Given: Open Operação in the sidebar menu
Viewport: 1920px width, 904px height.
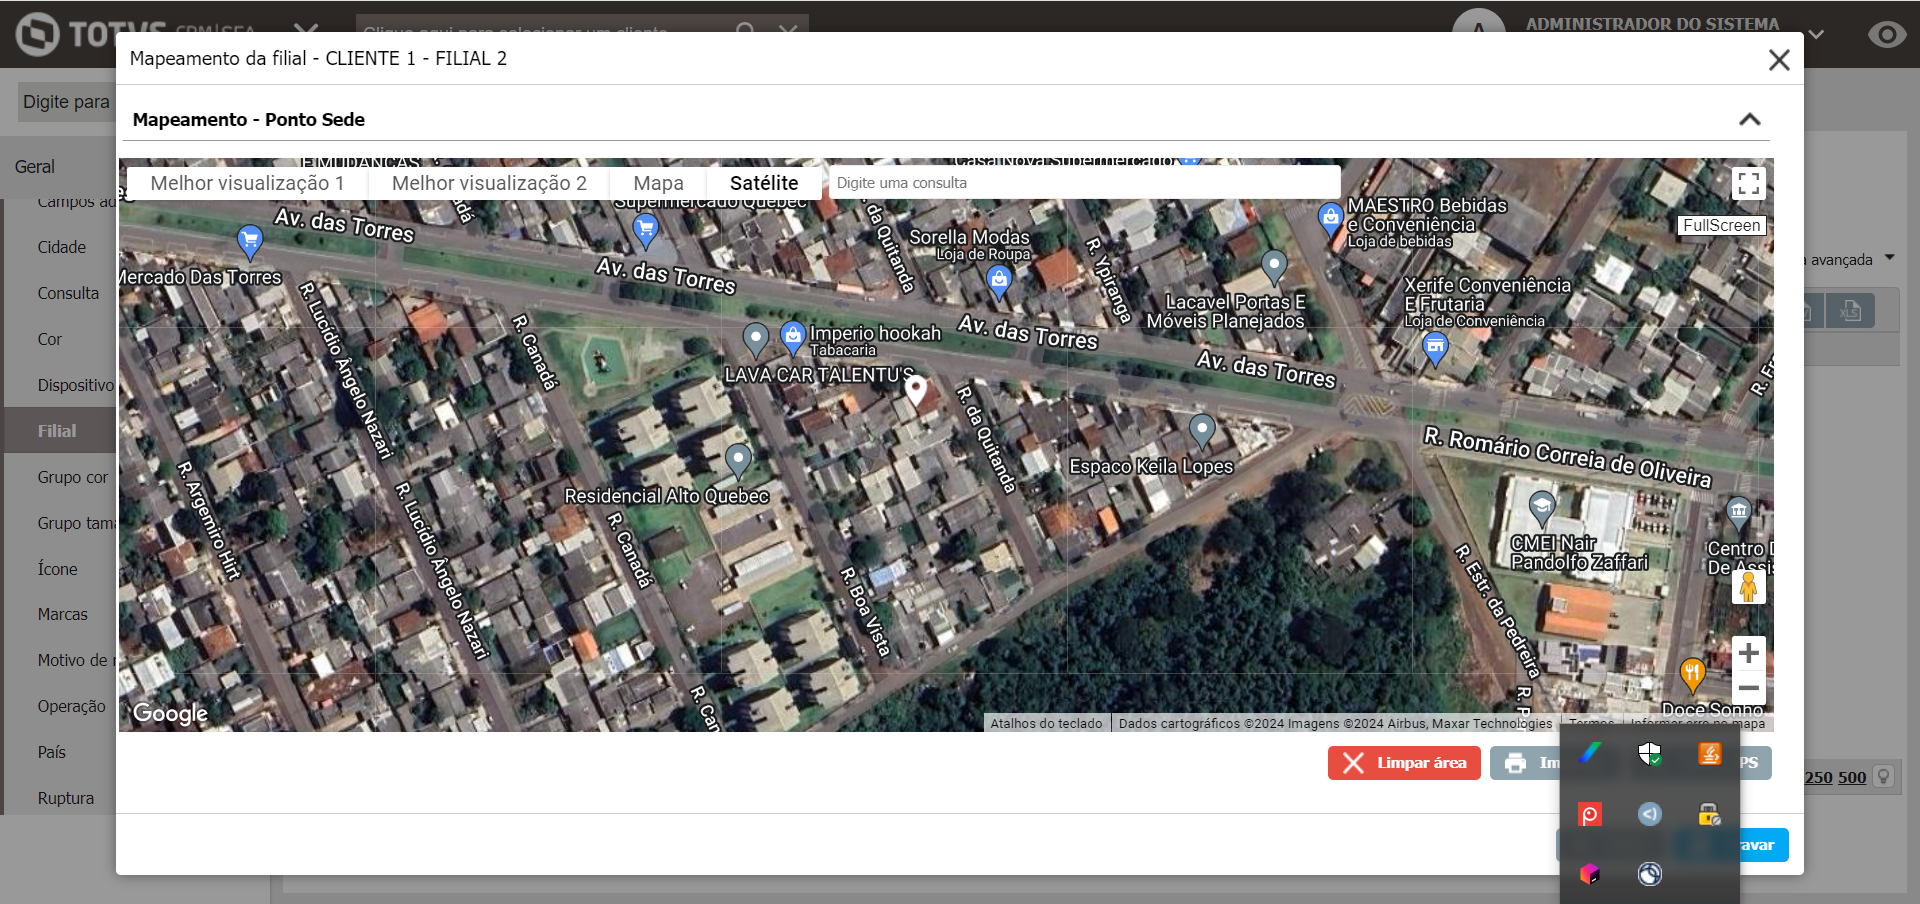Looking at the screenshot, I should [71, 706].
